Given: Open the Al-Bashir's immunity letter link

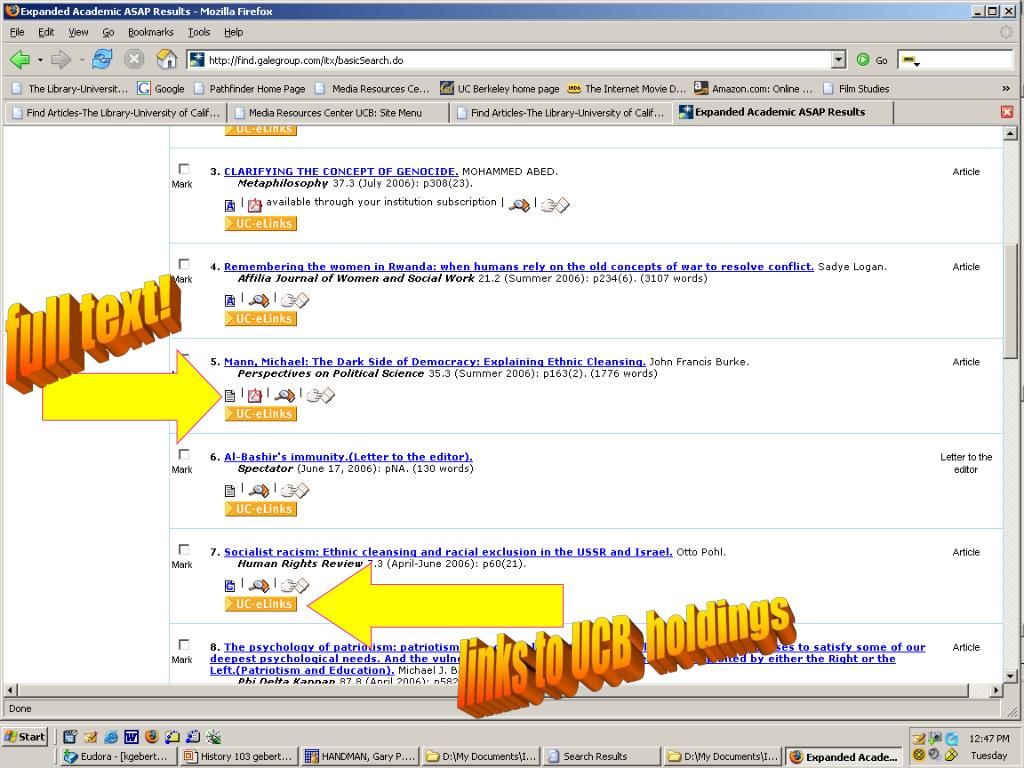Looking at the screenshot, I should (x=348, y=457).
